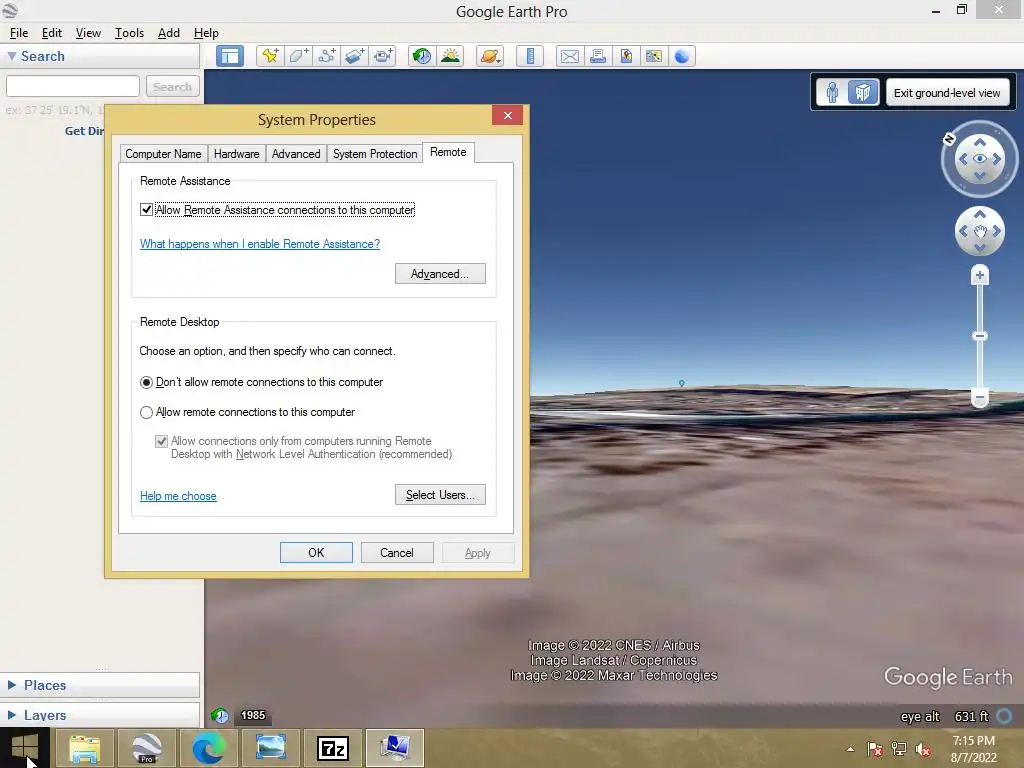Open the View menu
1024x768 pixels.
tap(88, 33)
